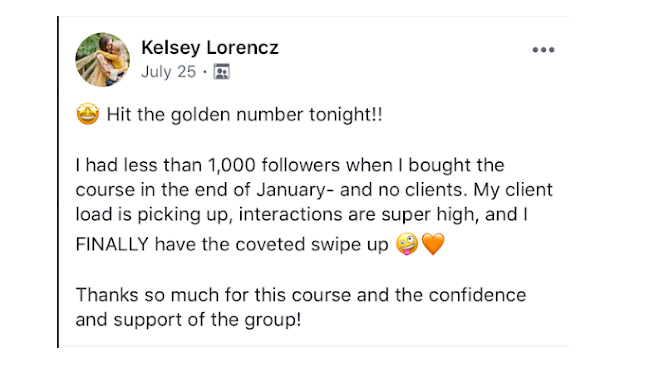The height and width of the screenshot is (372, 656).
Task: Click the star-struck emoji before Hit
Action: tap(87, 114)
